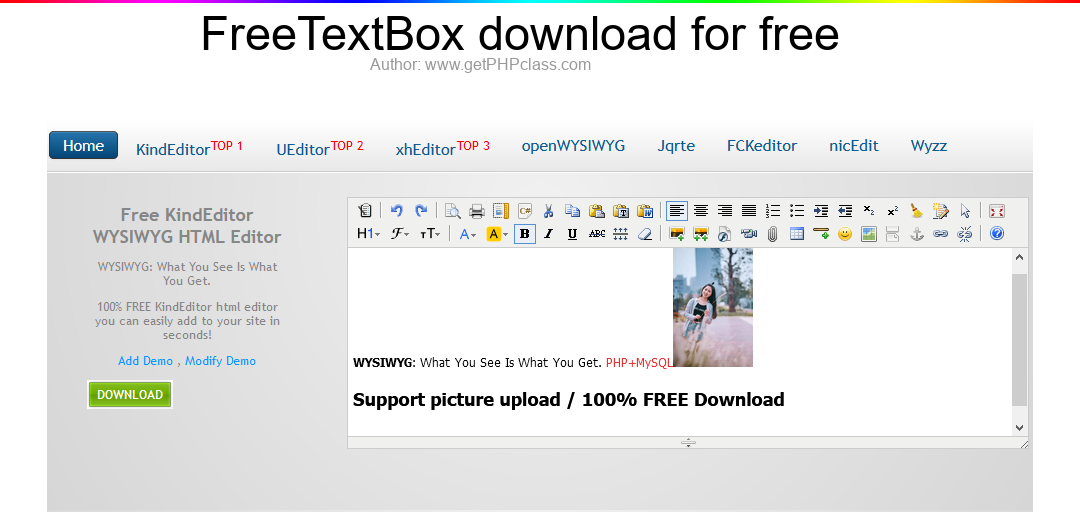Viewport: 1080px width, 527px height.
Task: Open the FCKeditor tab
Action: click(x=762, y=145)
